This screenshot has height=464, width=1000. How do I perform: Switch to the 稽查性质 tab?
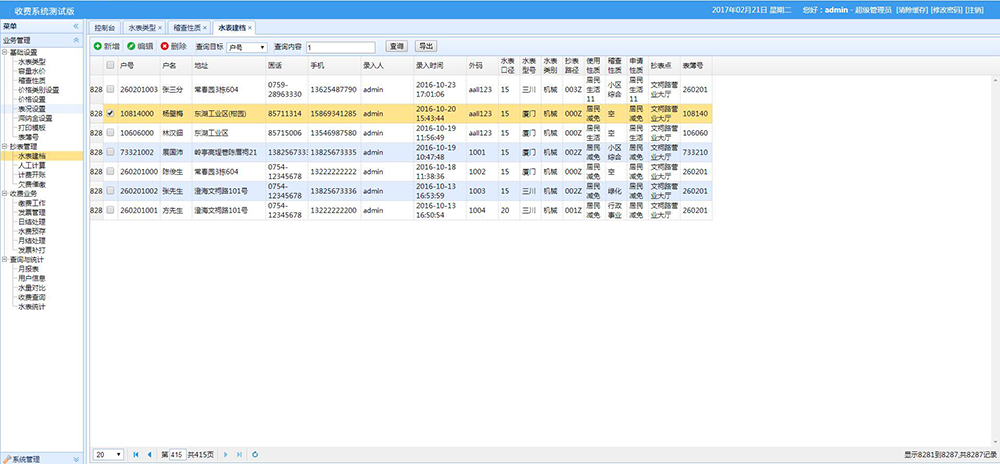click(x=187, y=28)
